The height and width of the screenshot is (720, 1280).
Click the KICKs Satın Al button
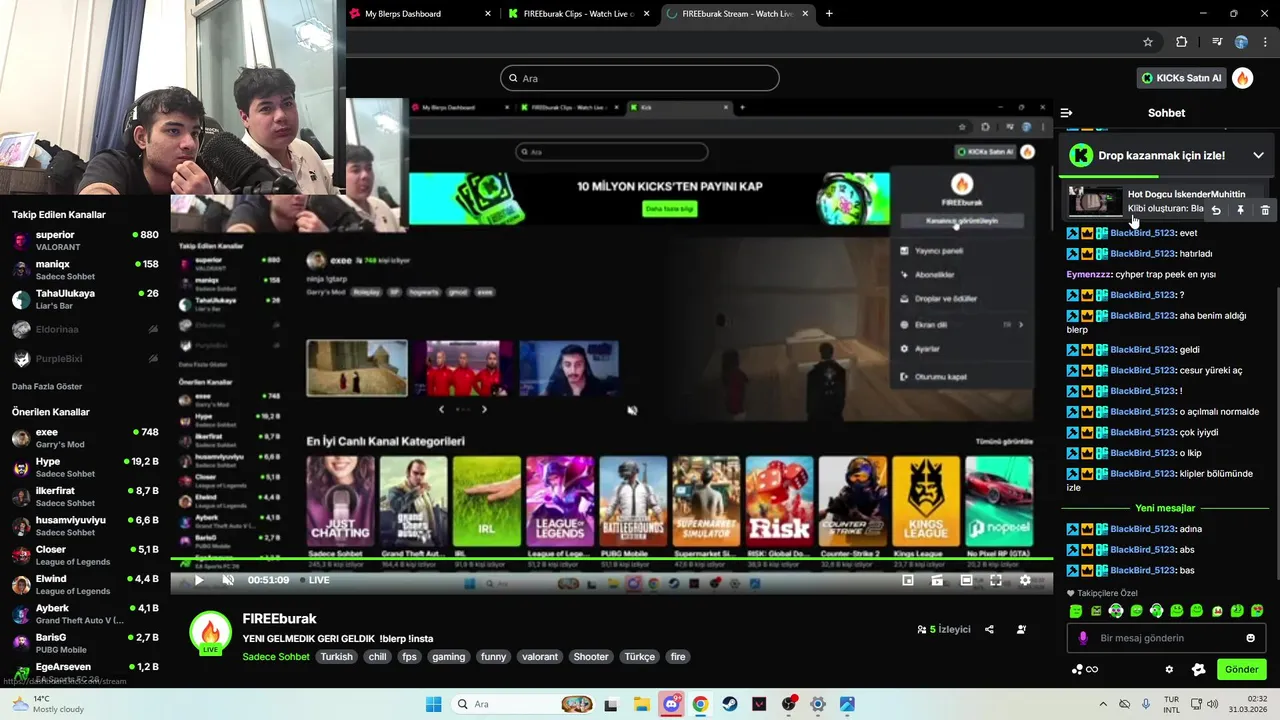point(1182,78)
